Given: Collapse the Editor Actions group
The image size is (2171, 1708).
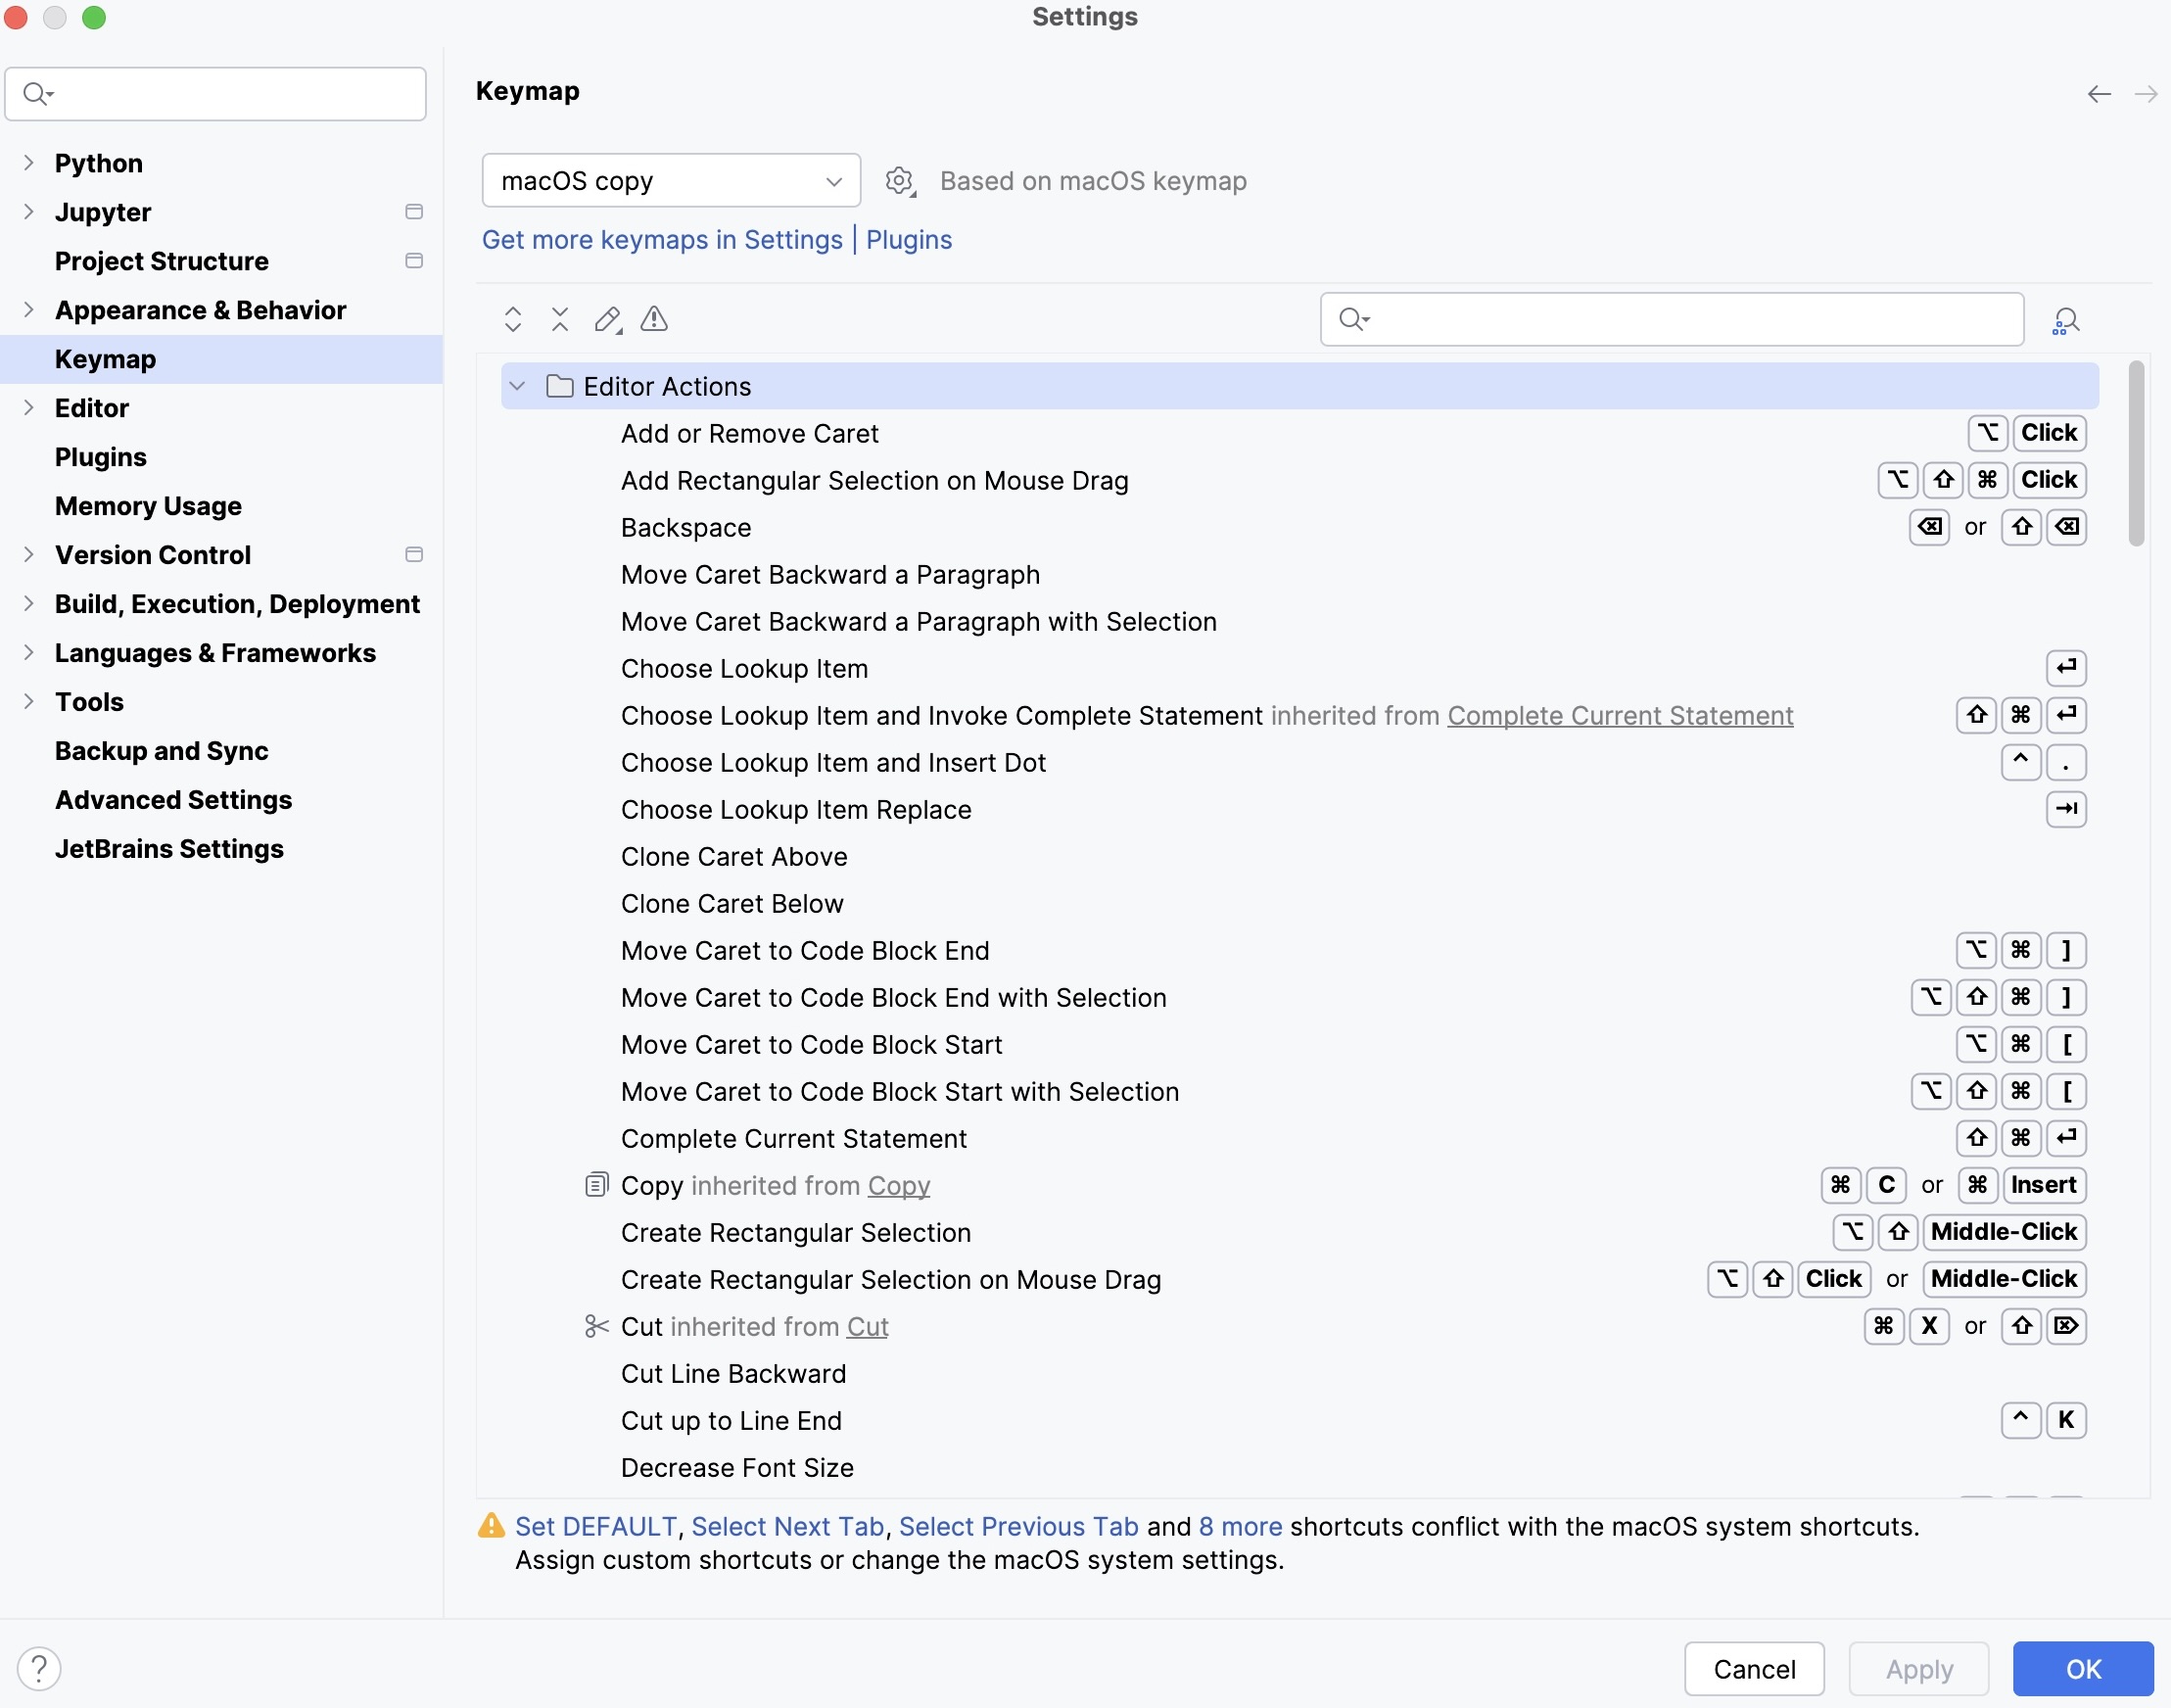Looking at the screenshot, I should [517, 386].
